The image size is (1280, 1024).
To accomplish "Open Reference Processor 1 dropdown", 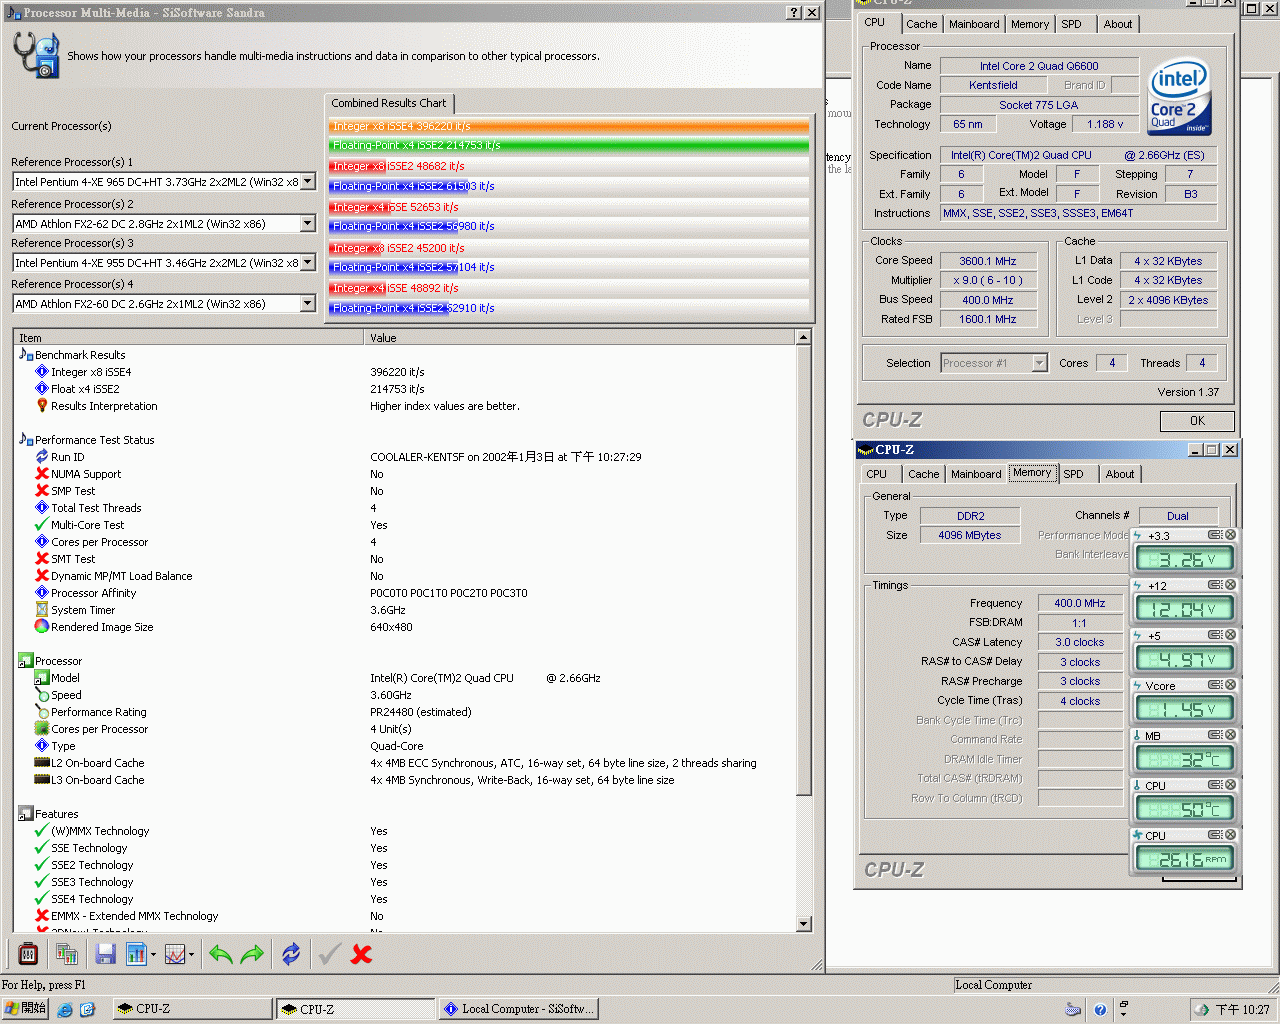I will [x=308, y=182].
